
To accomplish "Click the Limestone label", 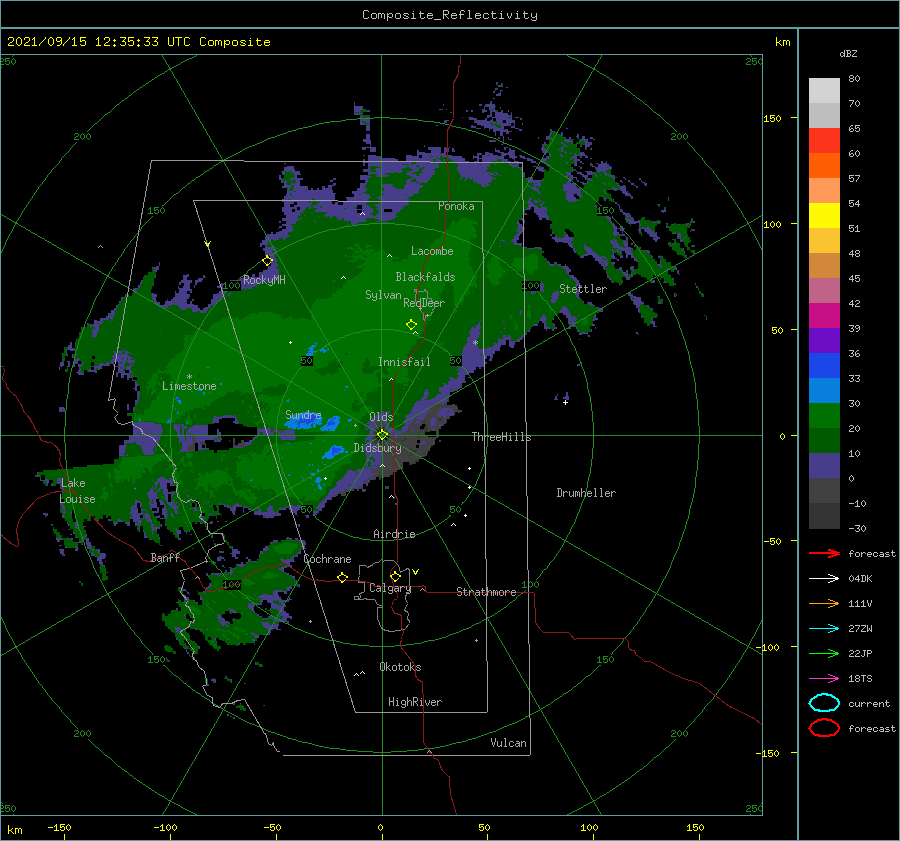I will point(189,386).
